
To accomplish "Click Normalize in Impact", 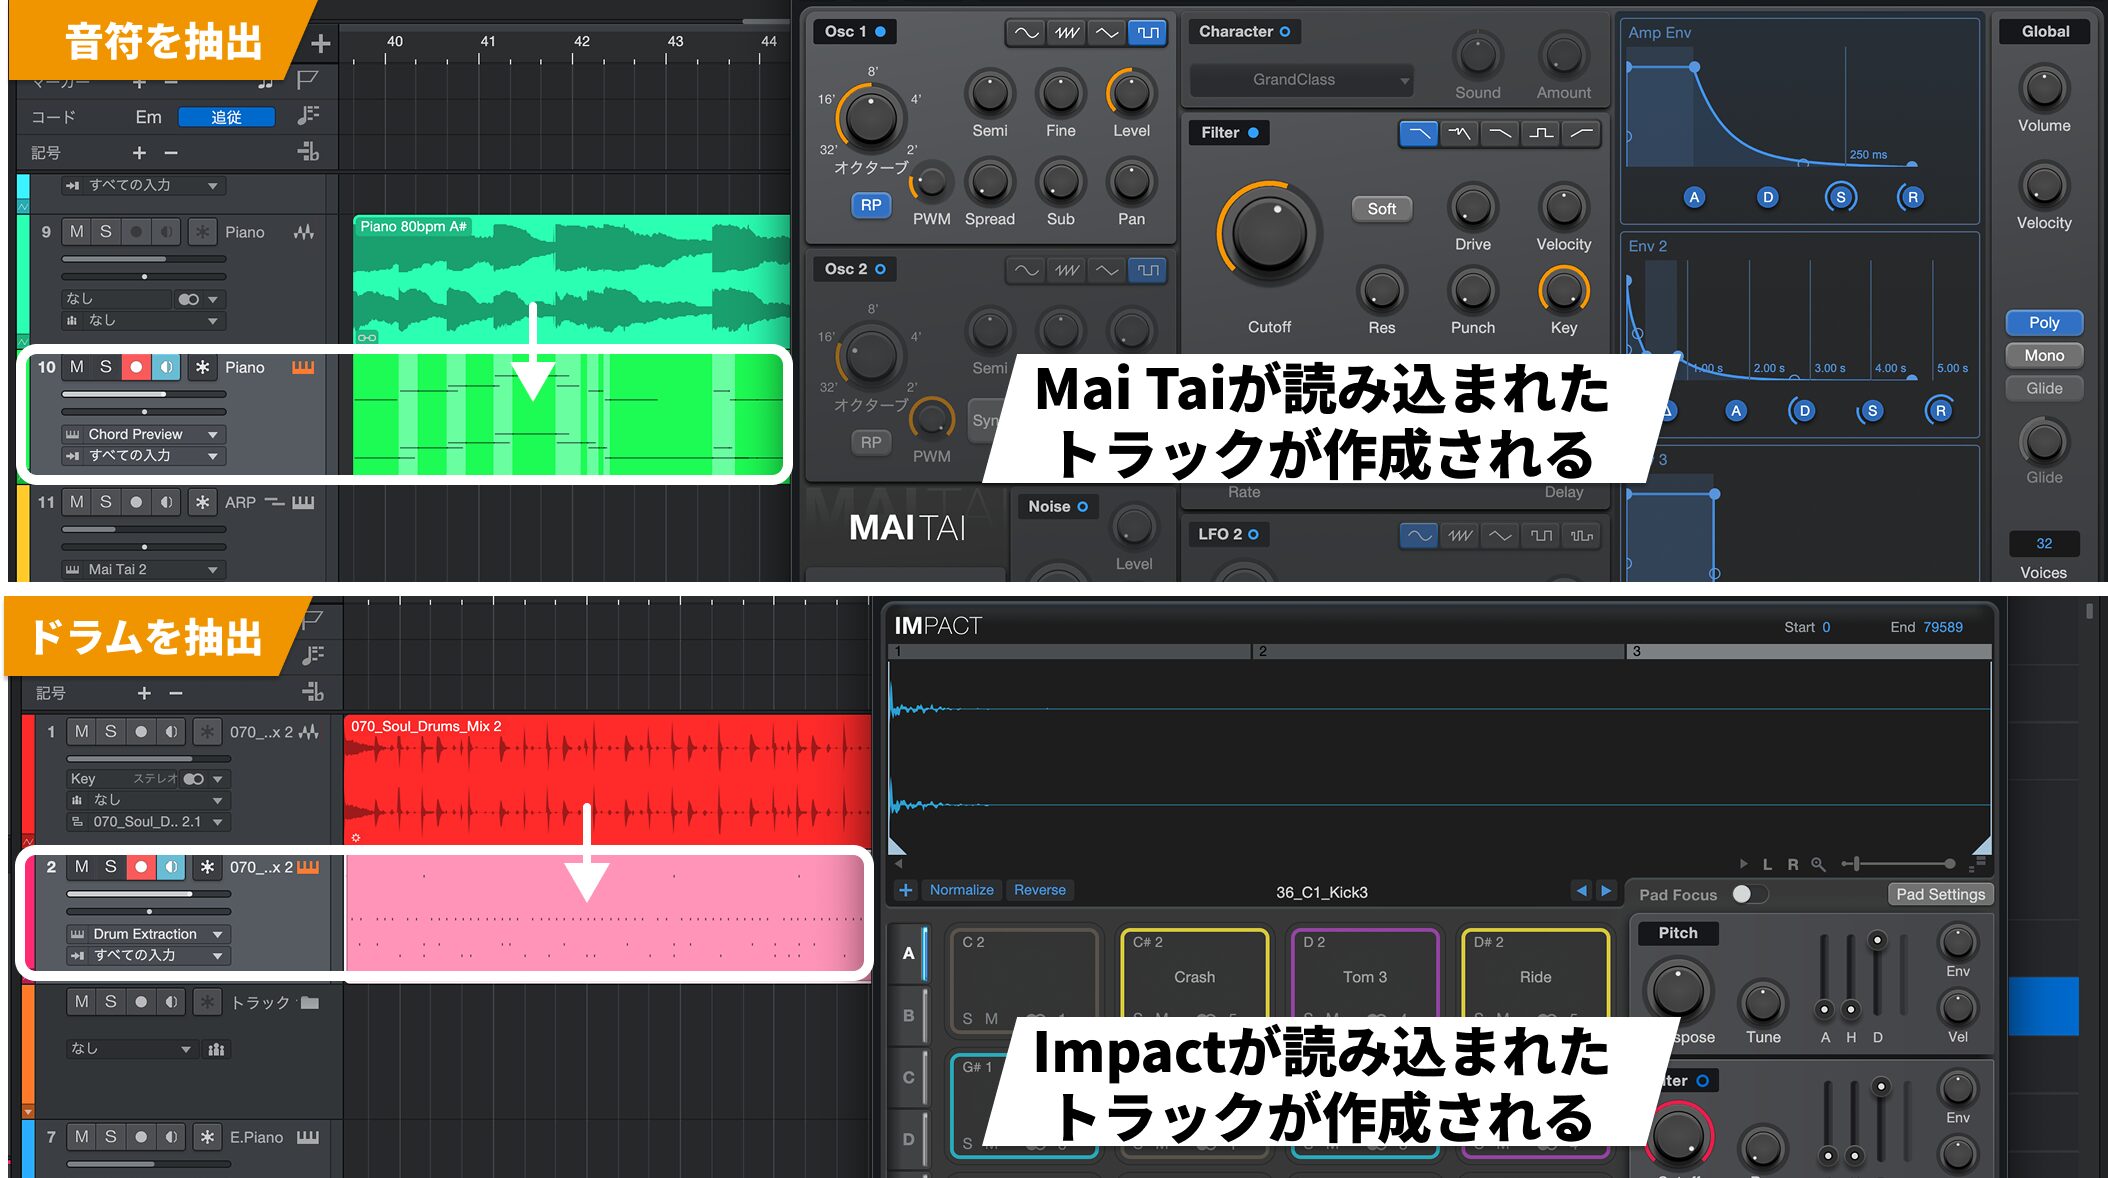I will [x=961, y=890].
